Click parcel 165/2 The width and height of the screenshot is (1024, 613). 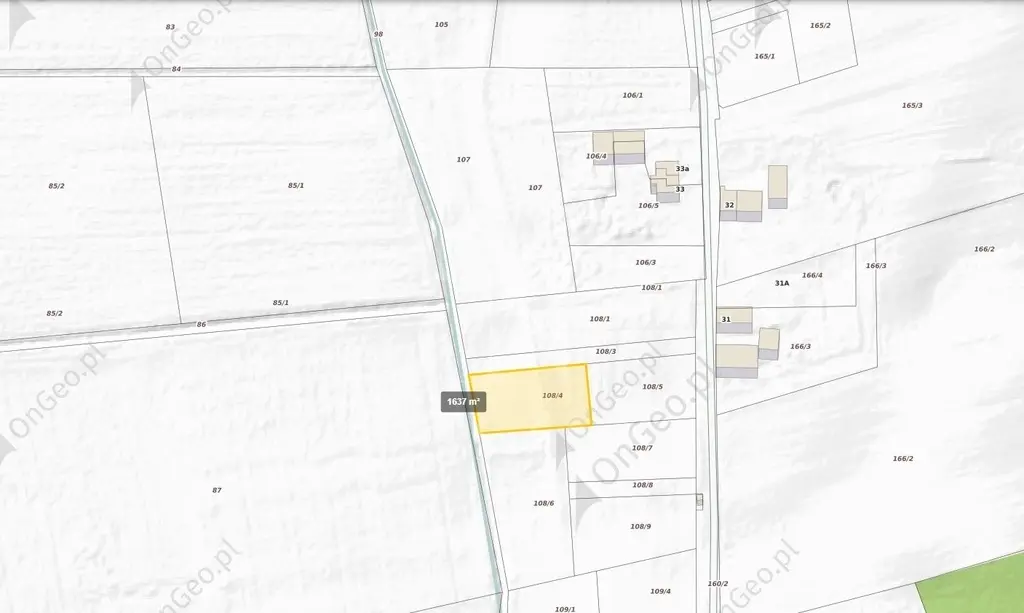point(820,25)
